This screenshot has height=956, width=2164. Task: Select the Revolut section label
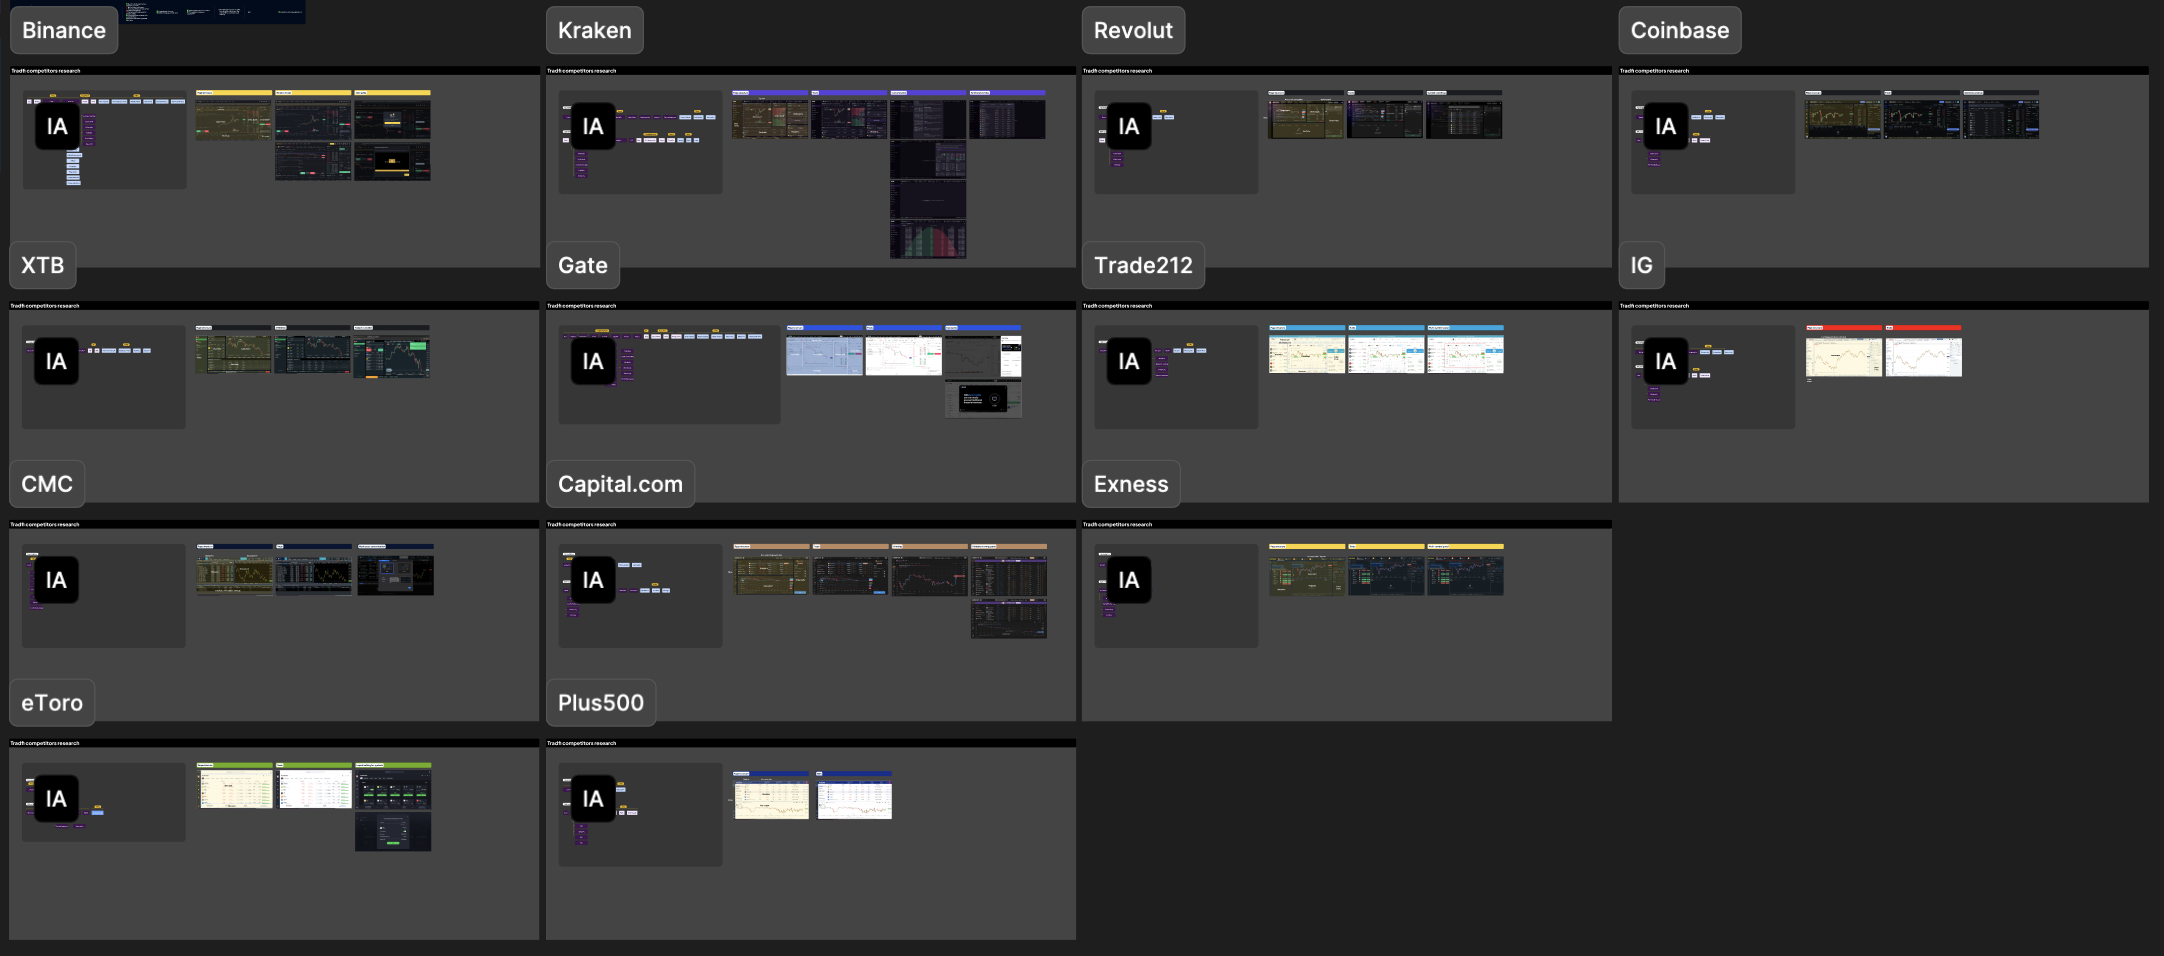[1133, 30]
